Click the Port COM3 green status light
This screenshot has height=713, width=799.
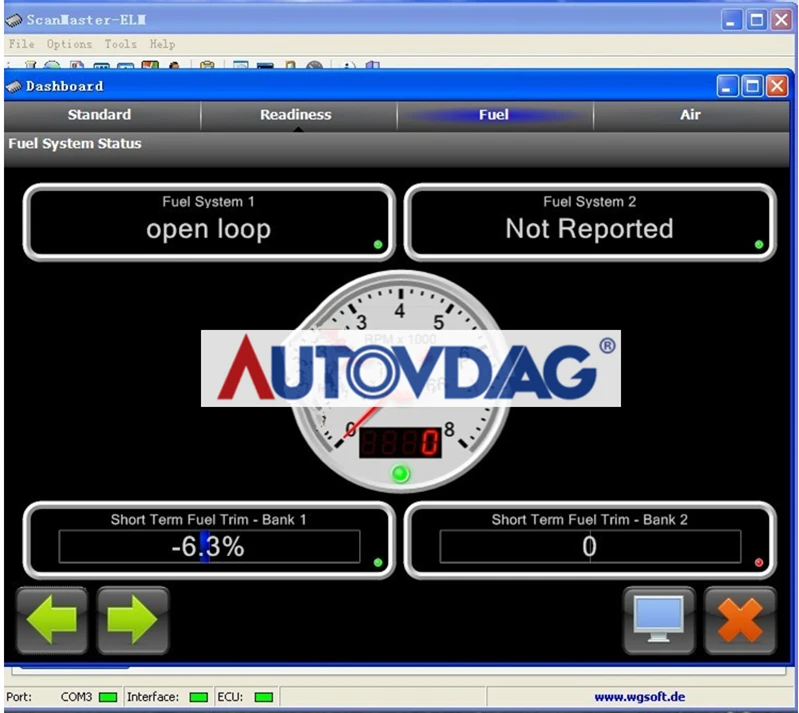click(108, 697)
